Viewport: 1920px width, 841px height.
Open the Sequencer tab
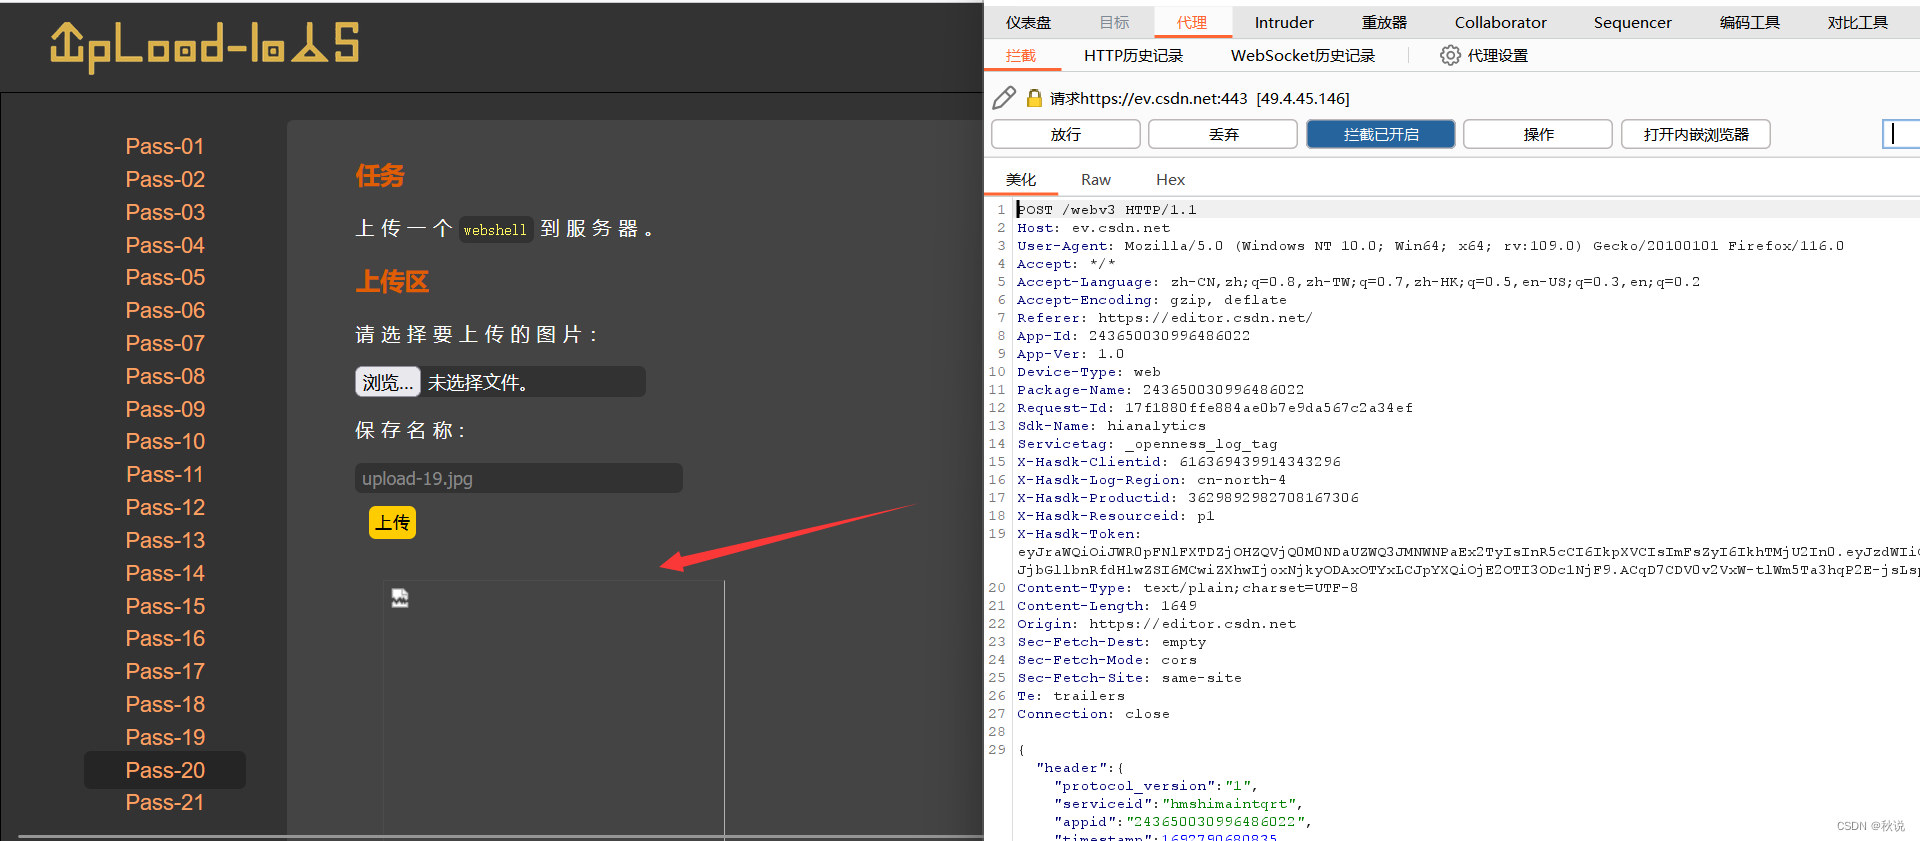[x=1632, y=22]
